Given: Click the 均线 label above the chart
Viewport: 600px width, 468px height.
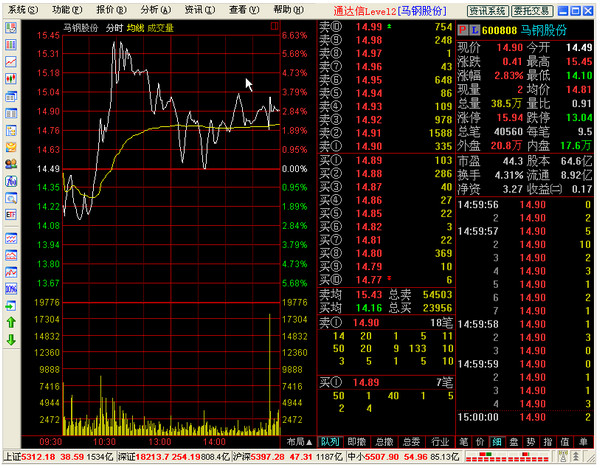Looking at the screenshot, I should [x=135, y=28].
